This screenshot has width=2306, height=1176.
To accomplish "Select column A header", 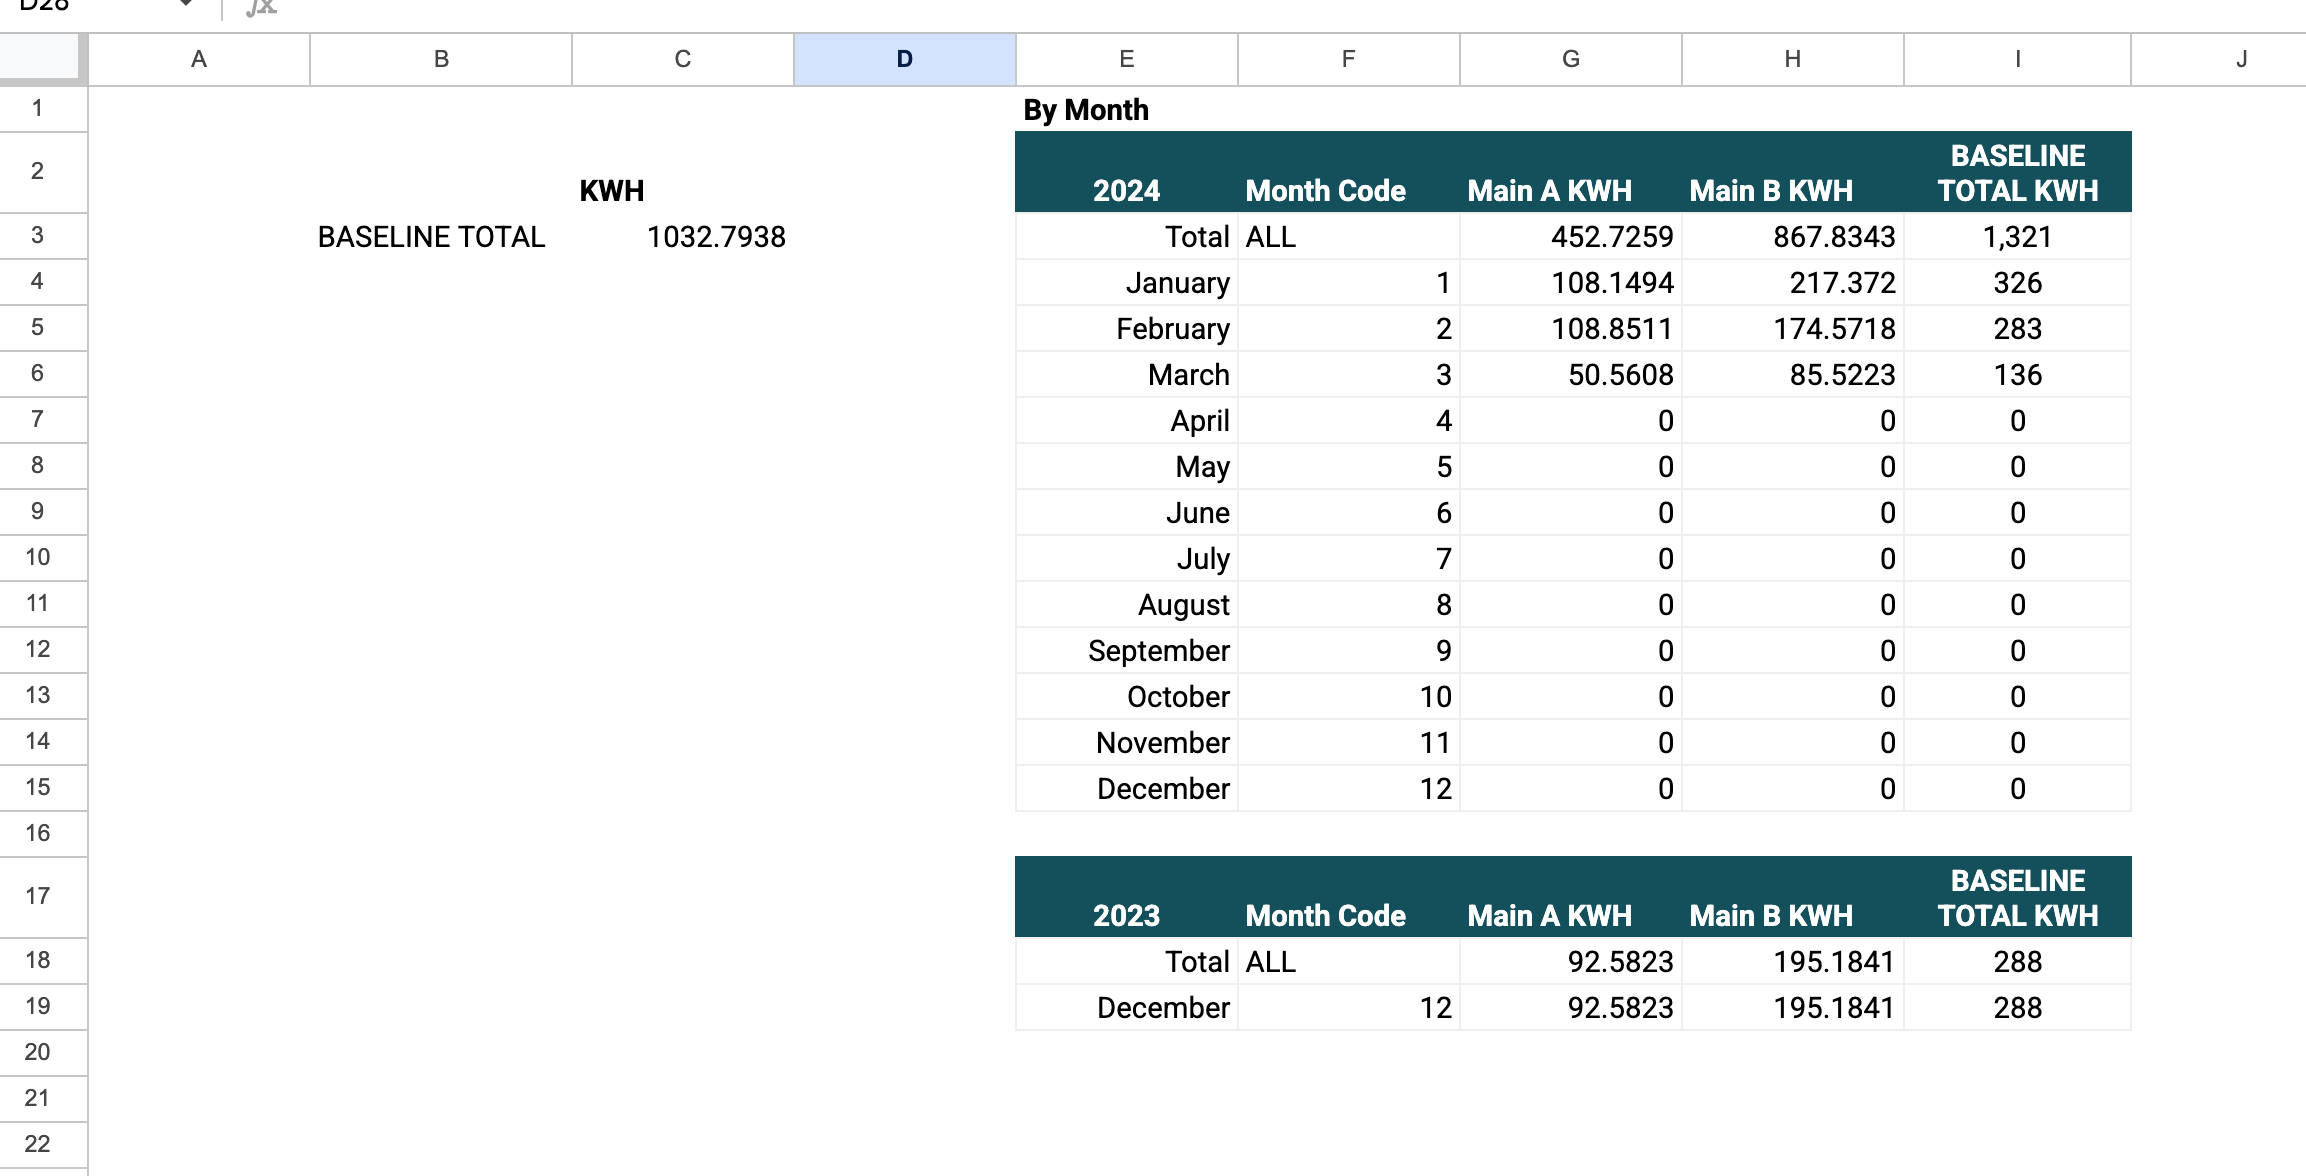I will click(x=199, y=59).
